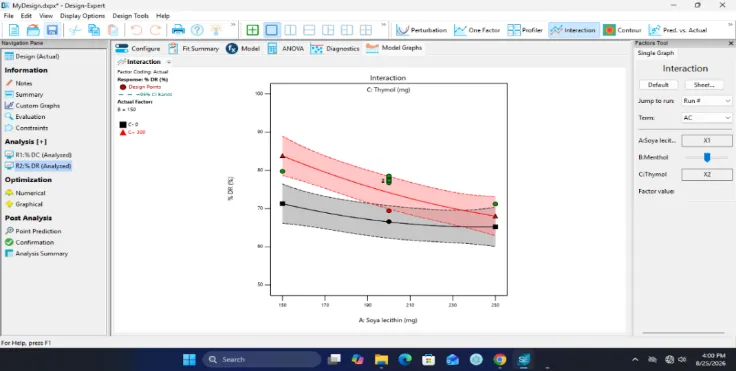Open Analysis Summary in navigation pane

[36, 254]
